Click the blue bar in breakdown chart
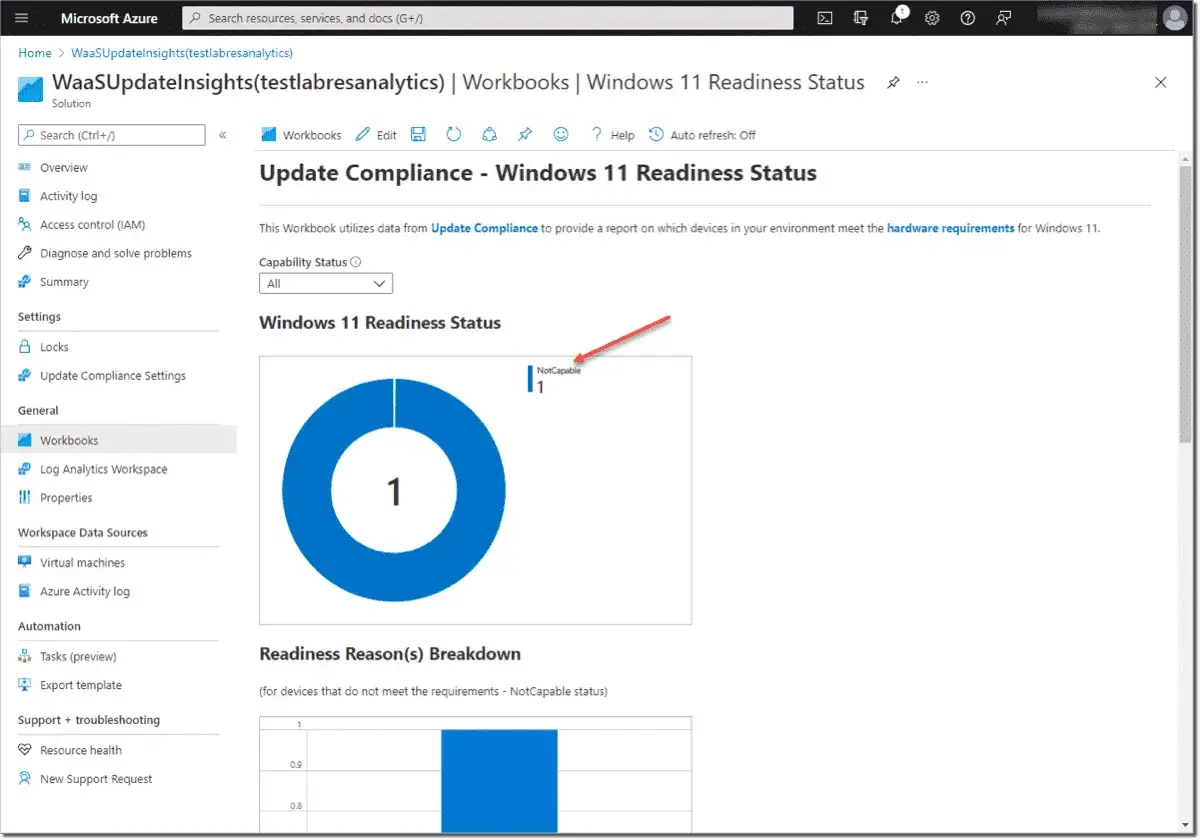The image size is (1200, 840). click(x=499, y=780)
